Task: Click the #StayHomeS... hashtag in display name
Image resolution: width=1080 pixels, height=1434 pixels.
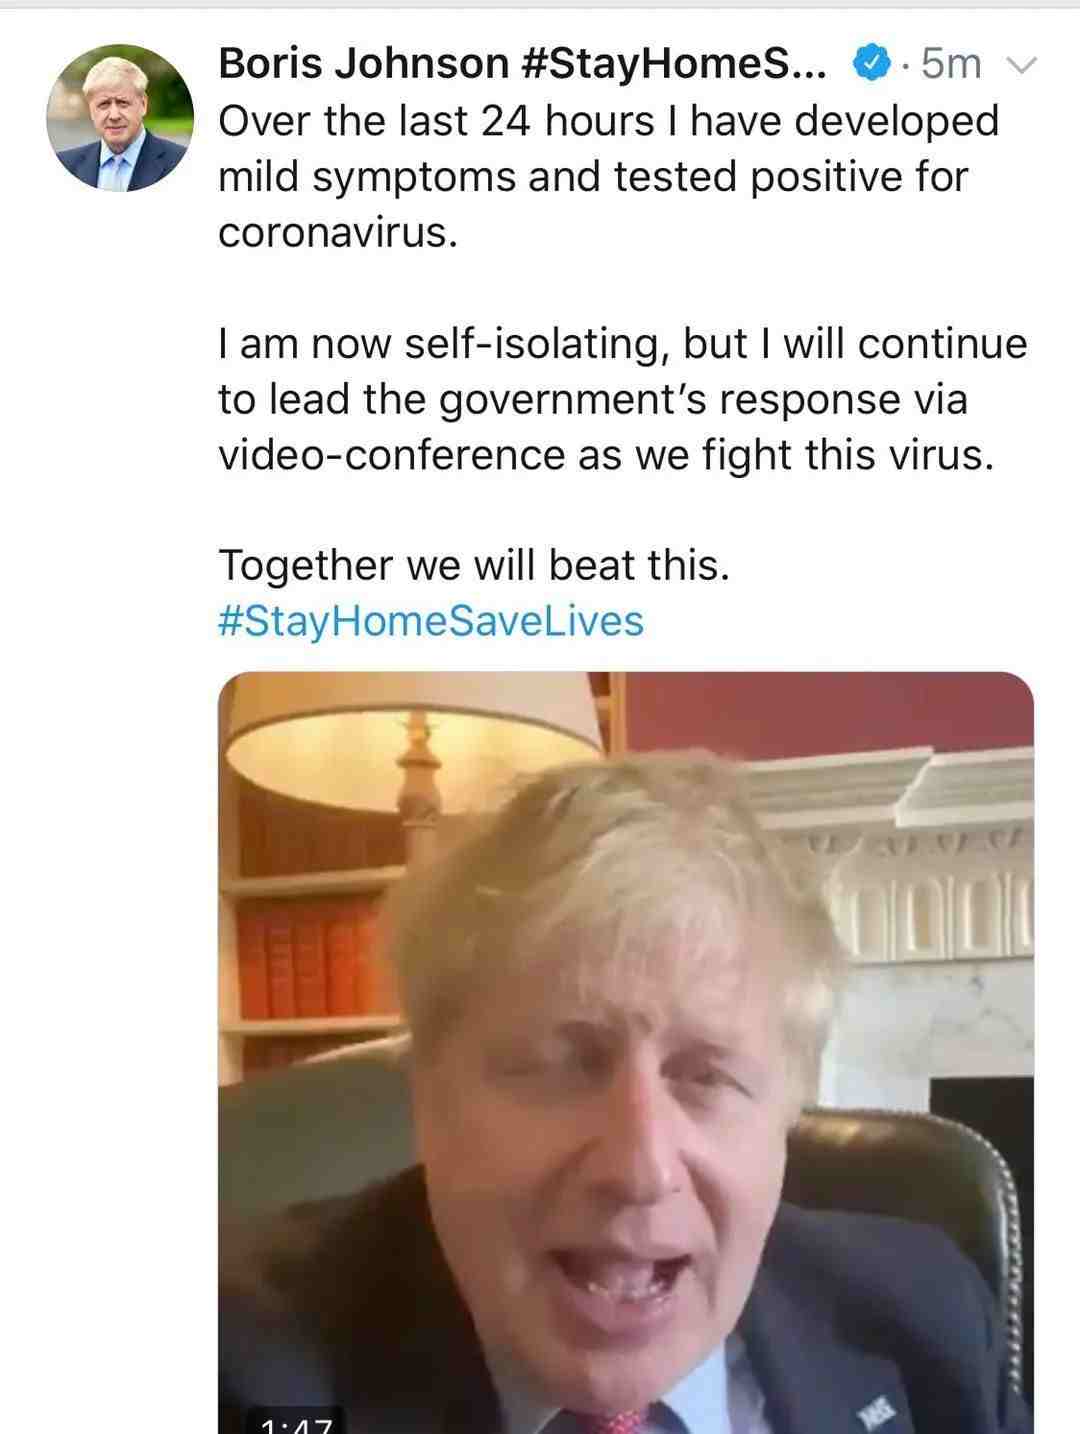Action: click(x=674, y=65)
